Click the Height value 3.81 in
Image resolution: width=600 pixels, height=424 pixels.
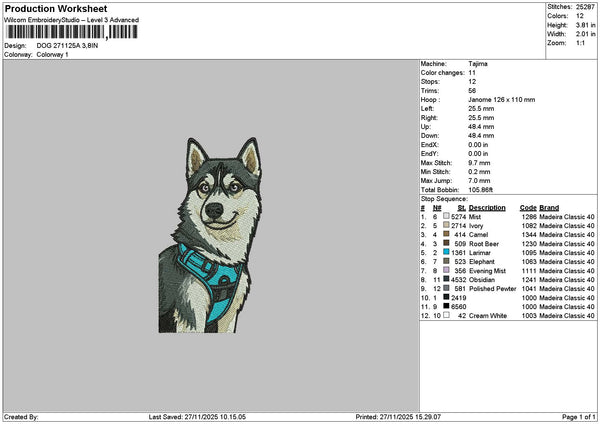pyautogui.click(x=585, y=25)
